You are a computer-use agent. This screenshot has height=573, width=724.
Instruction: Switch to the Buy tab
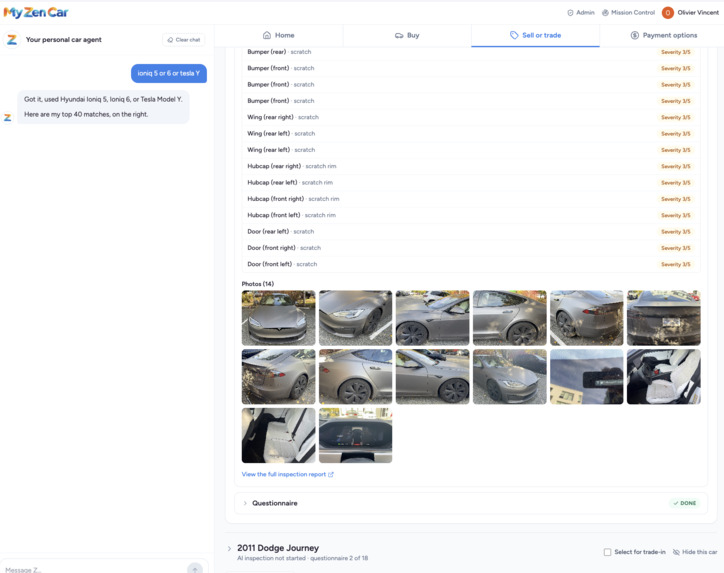[x=407, y=35]
